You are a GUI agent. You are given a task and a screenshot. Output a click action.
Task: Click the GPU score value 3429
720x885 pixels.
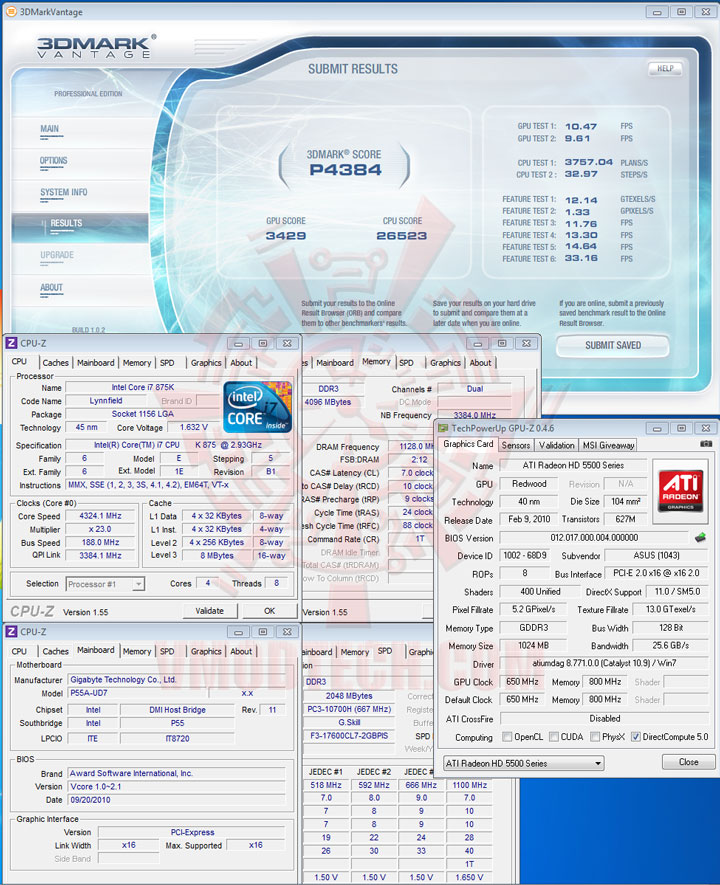click(x=286, y=235)
